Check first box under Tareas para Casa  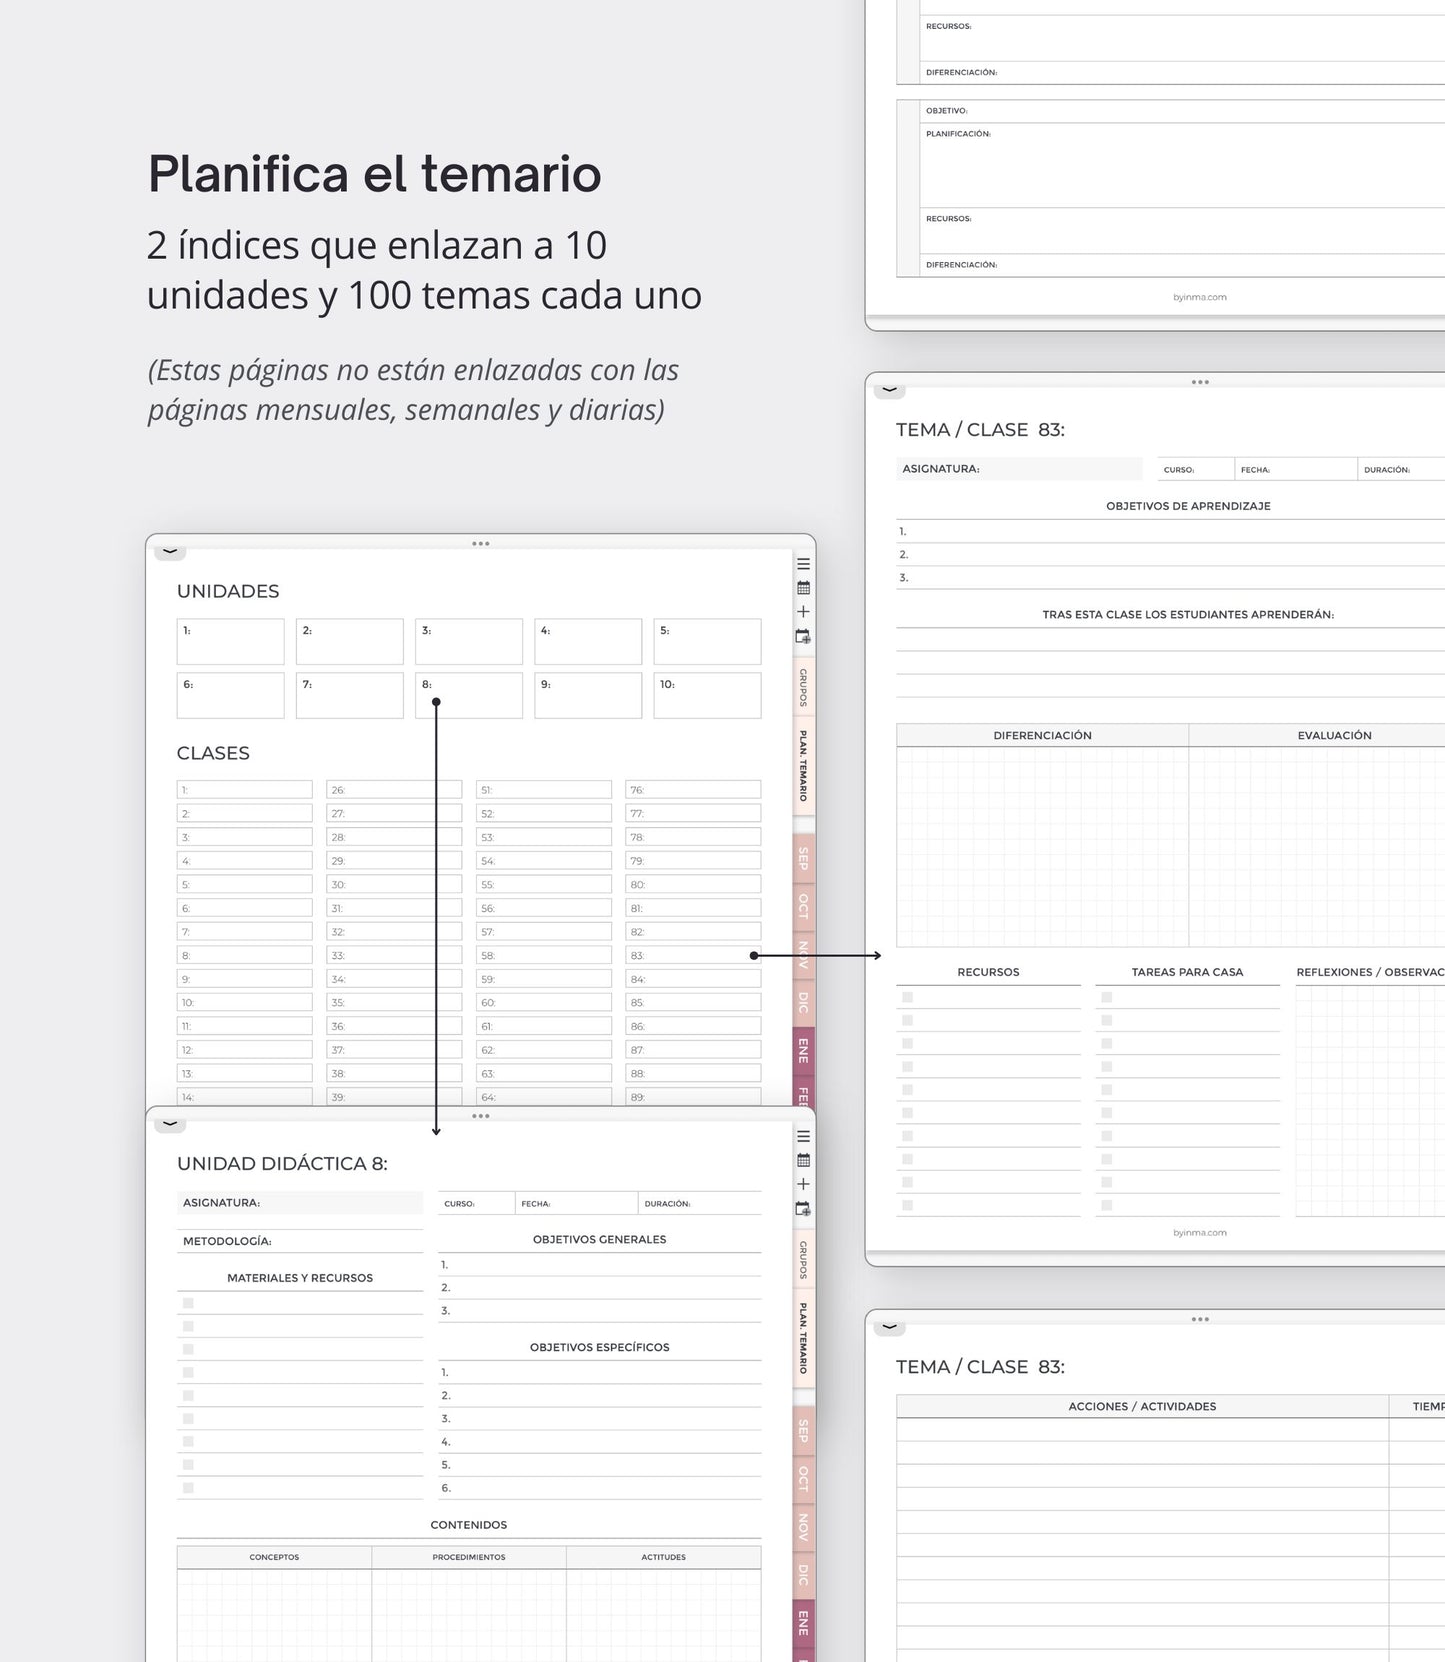pos(1106,997)
